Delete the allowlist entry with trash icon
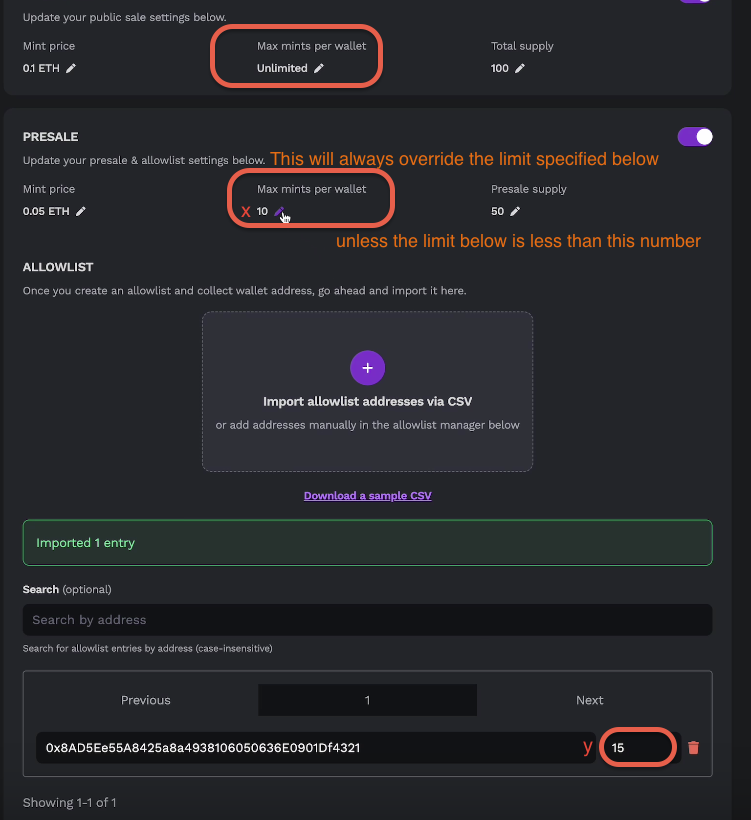 tap(693, 747)
